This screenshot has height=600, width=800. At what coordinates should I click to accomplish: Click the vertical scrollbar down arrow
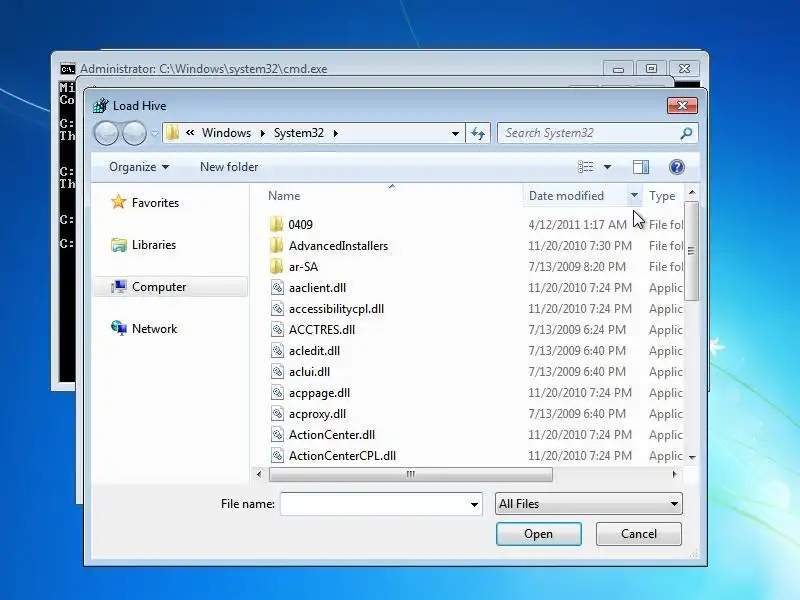(x=692, y=457)
